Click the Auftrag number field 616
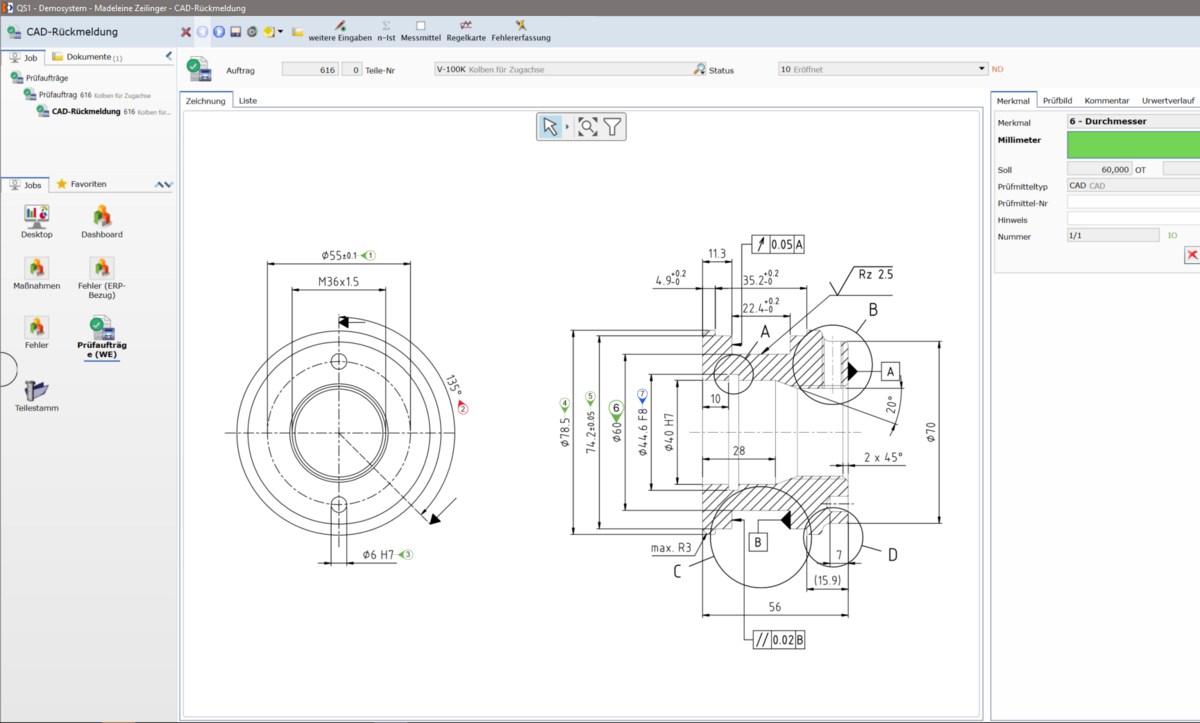This screenshot has height=723, width=1200. (310, 70)
